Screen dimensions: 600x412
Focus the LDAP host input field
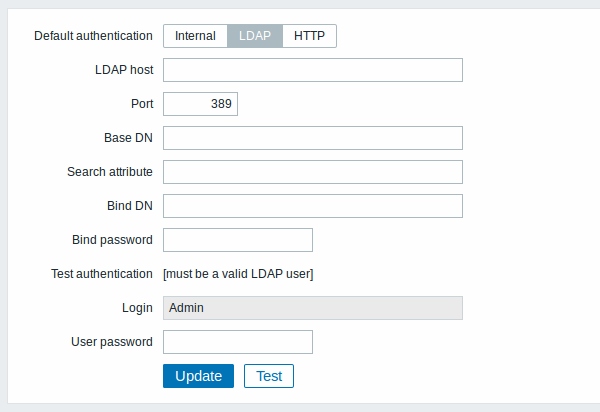[x=313, y=70]
